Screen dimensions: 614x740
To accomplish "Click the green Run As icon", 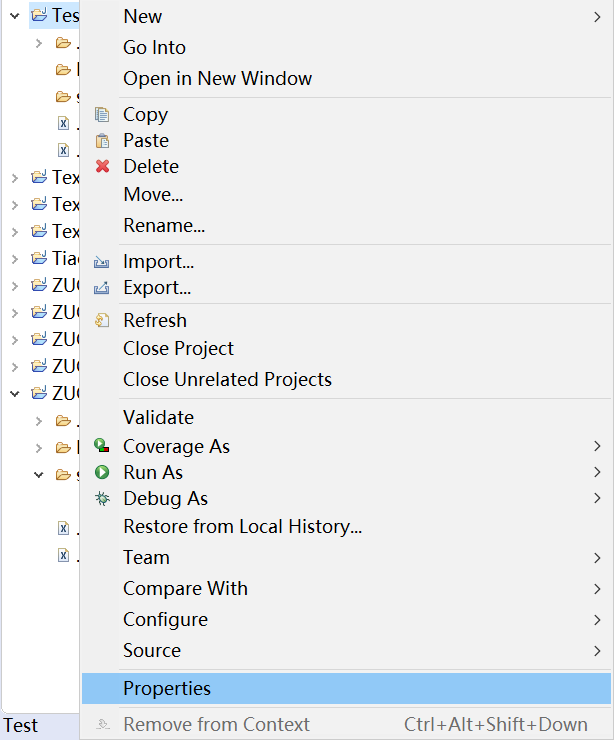I will [x=102, y=473].
